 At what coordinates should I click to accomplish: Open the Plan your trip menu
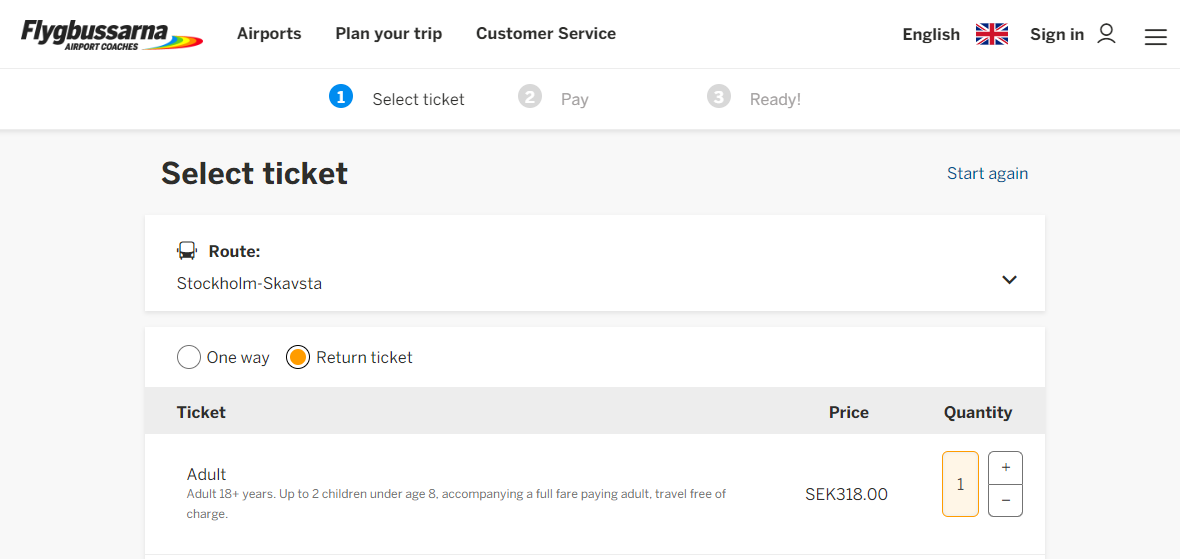coord(389,34)
